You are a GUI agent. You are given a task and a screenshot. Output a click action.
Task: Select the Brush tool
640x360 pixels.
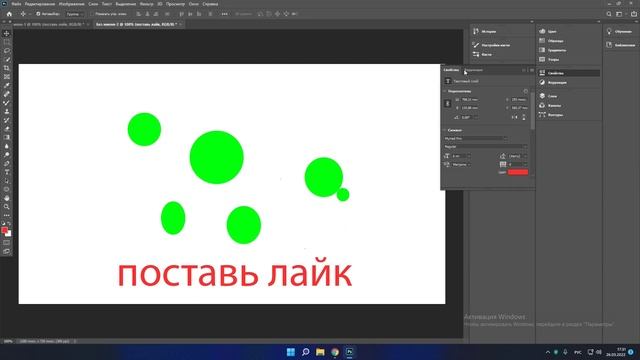(7, 103)
